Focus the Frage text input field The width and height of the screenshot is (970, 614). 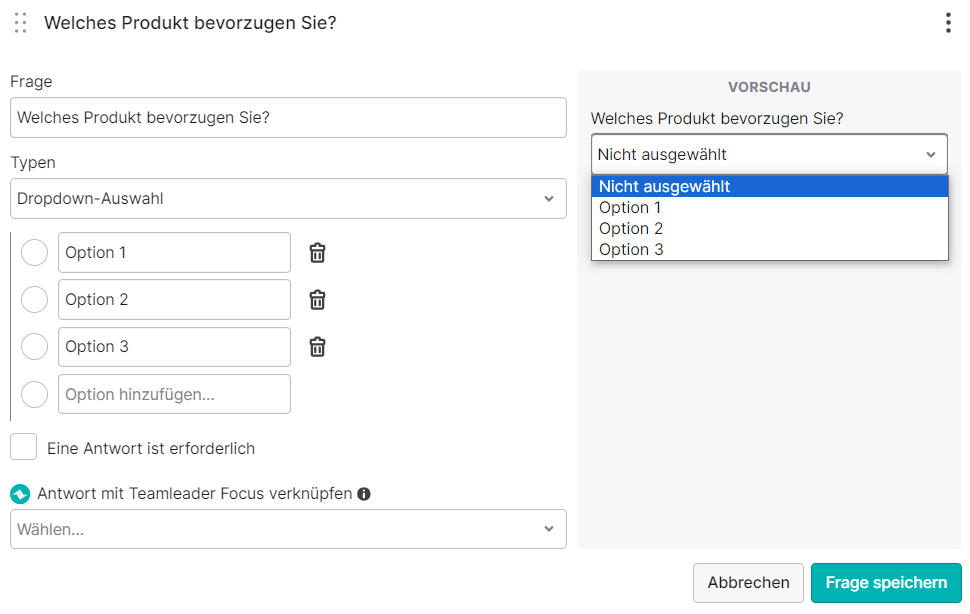288,117
